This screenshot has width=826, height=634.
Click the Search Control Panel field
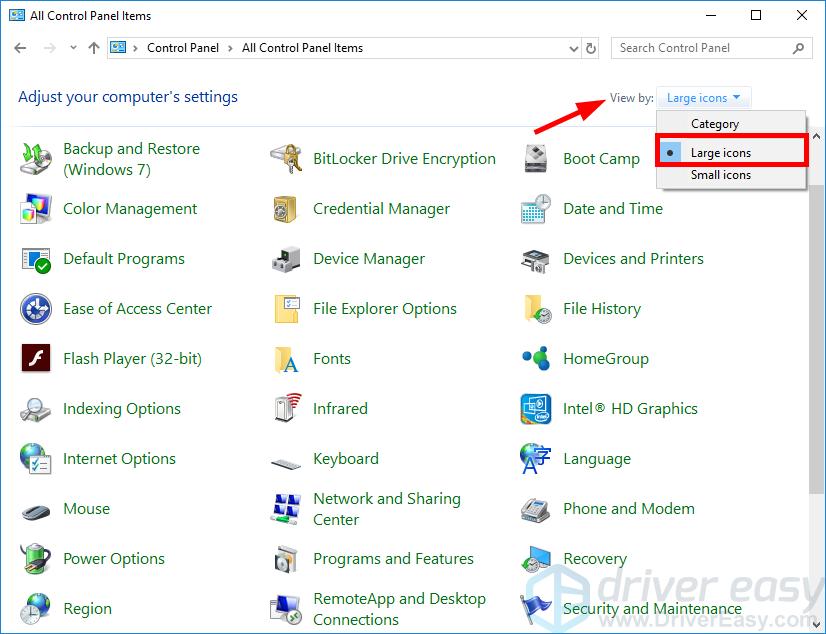pyautogui.click(x=711, y=48)
